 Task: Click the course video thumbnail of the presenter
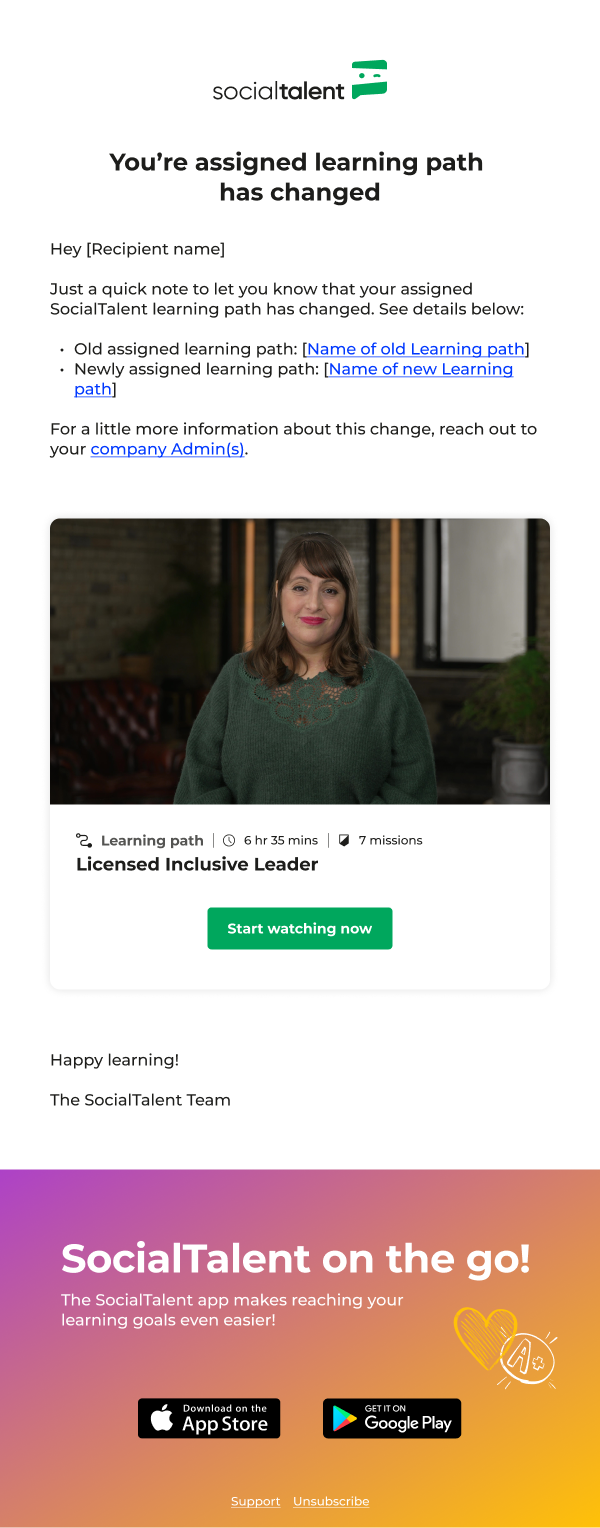pyautogui.click(x=300, y=661)
